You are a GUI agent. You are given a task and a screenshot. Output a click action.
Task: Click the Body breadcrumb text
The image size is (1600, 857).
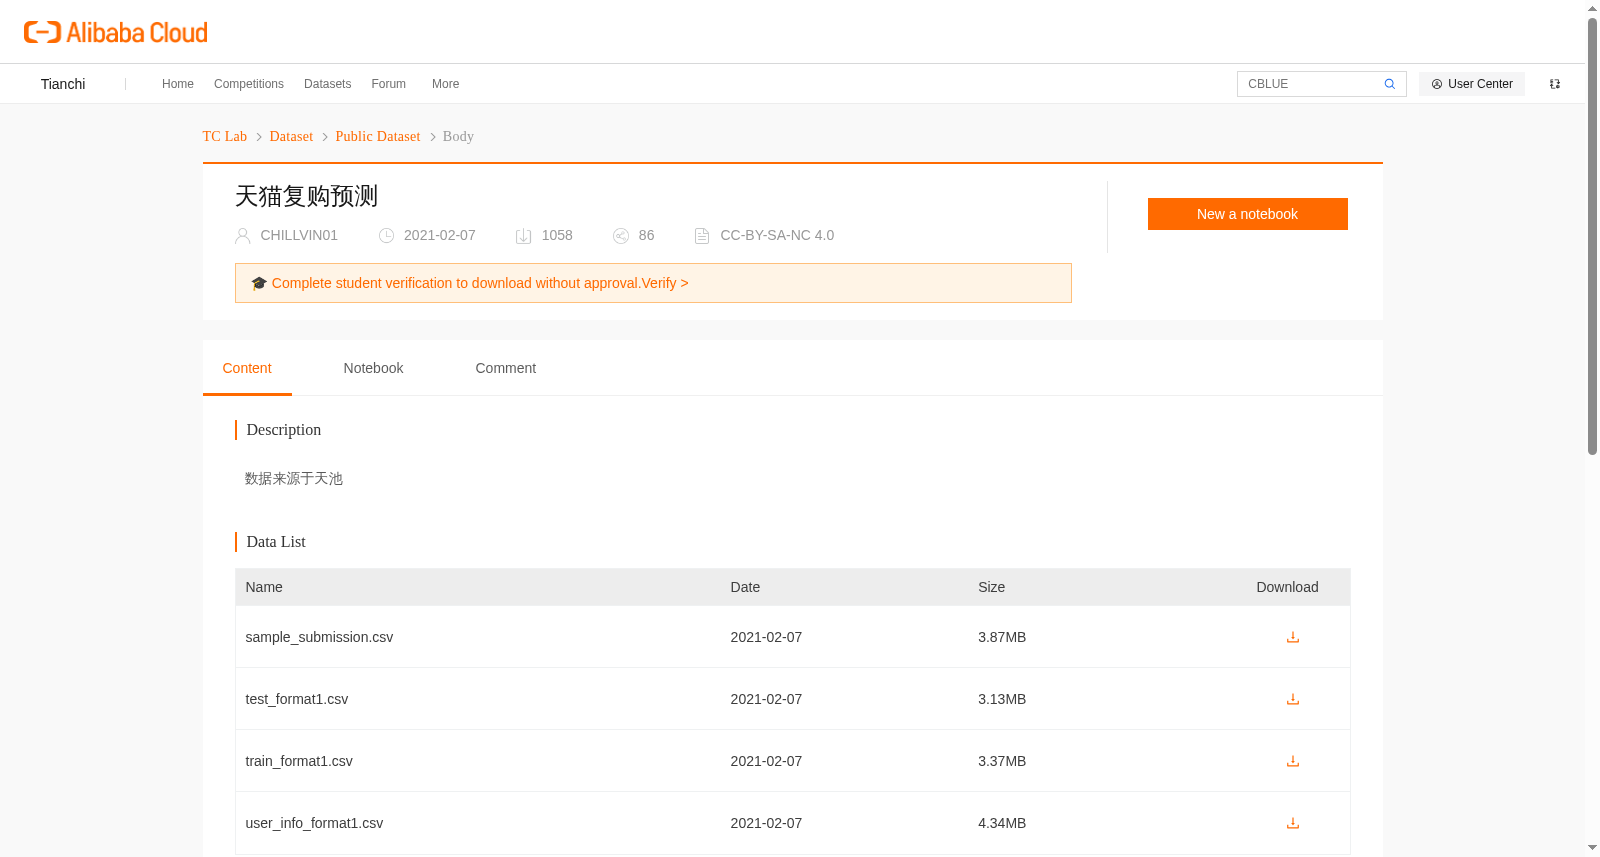458,136
